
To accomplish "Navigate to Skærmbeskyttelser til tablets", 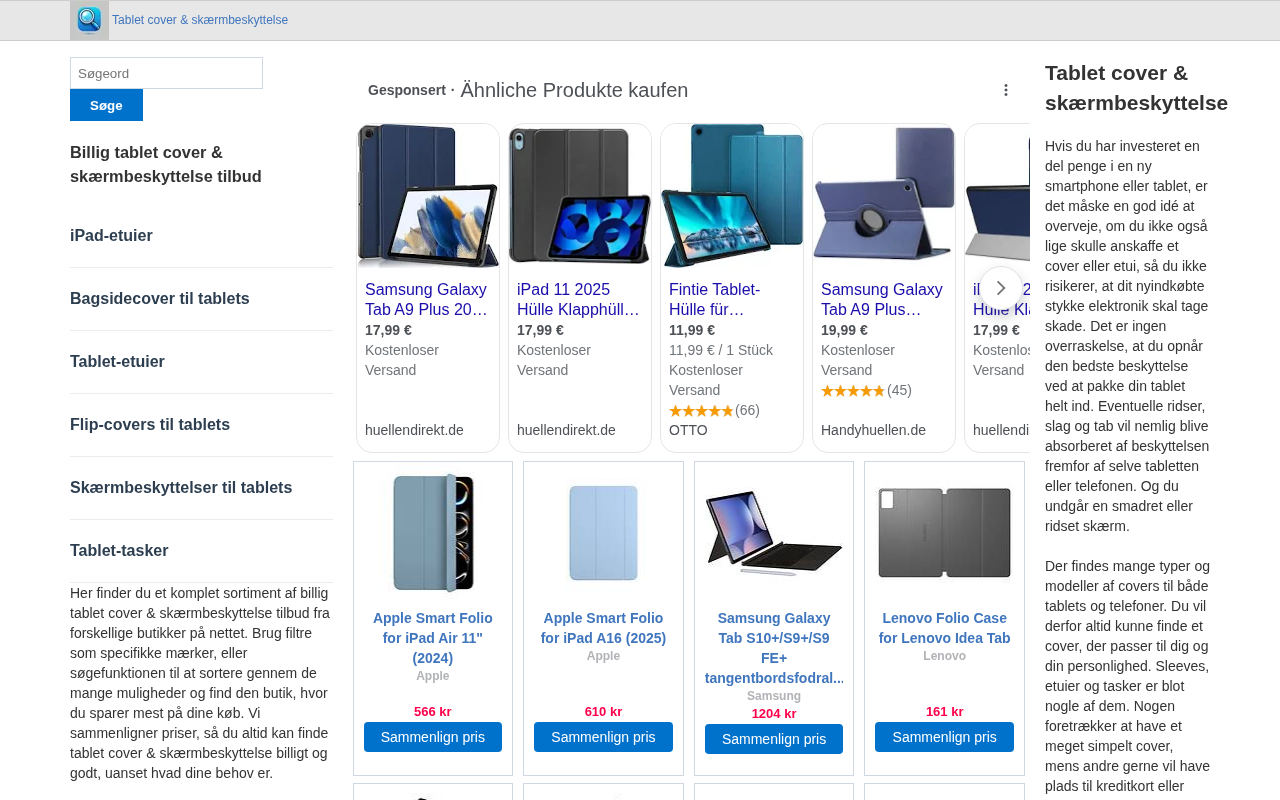I will (181, 488).
